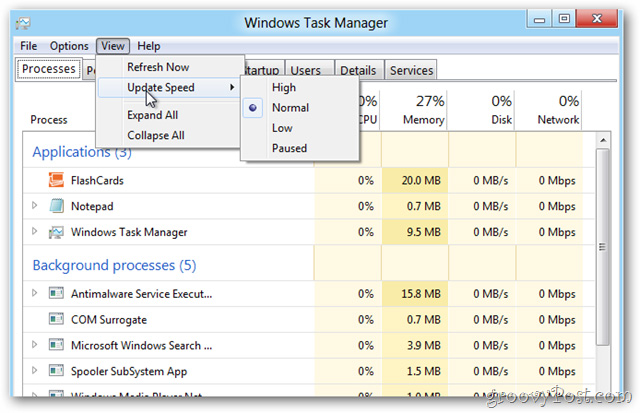
Task: Click Spooler SubSystem memory 1.5 MB
Action: click(x=423, y=371)
